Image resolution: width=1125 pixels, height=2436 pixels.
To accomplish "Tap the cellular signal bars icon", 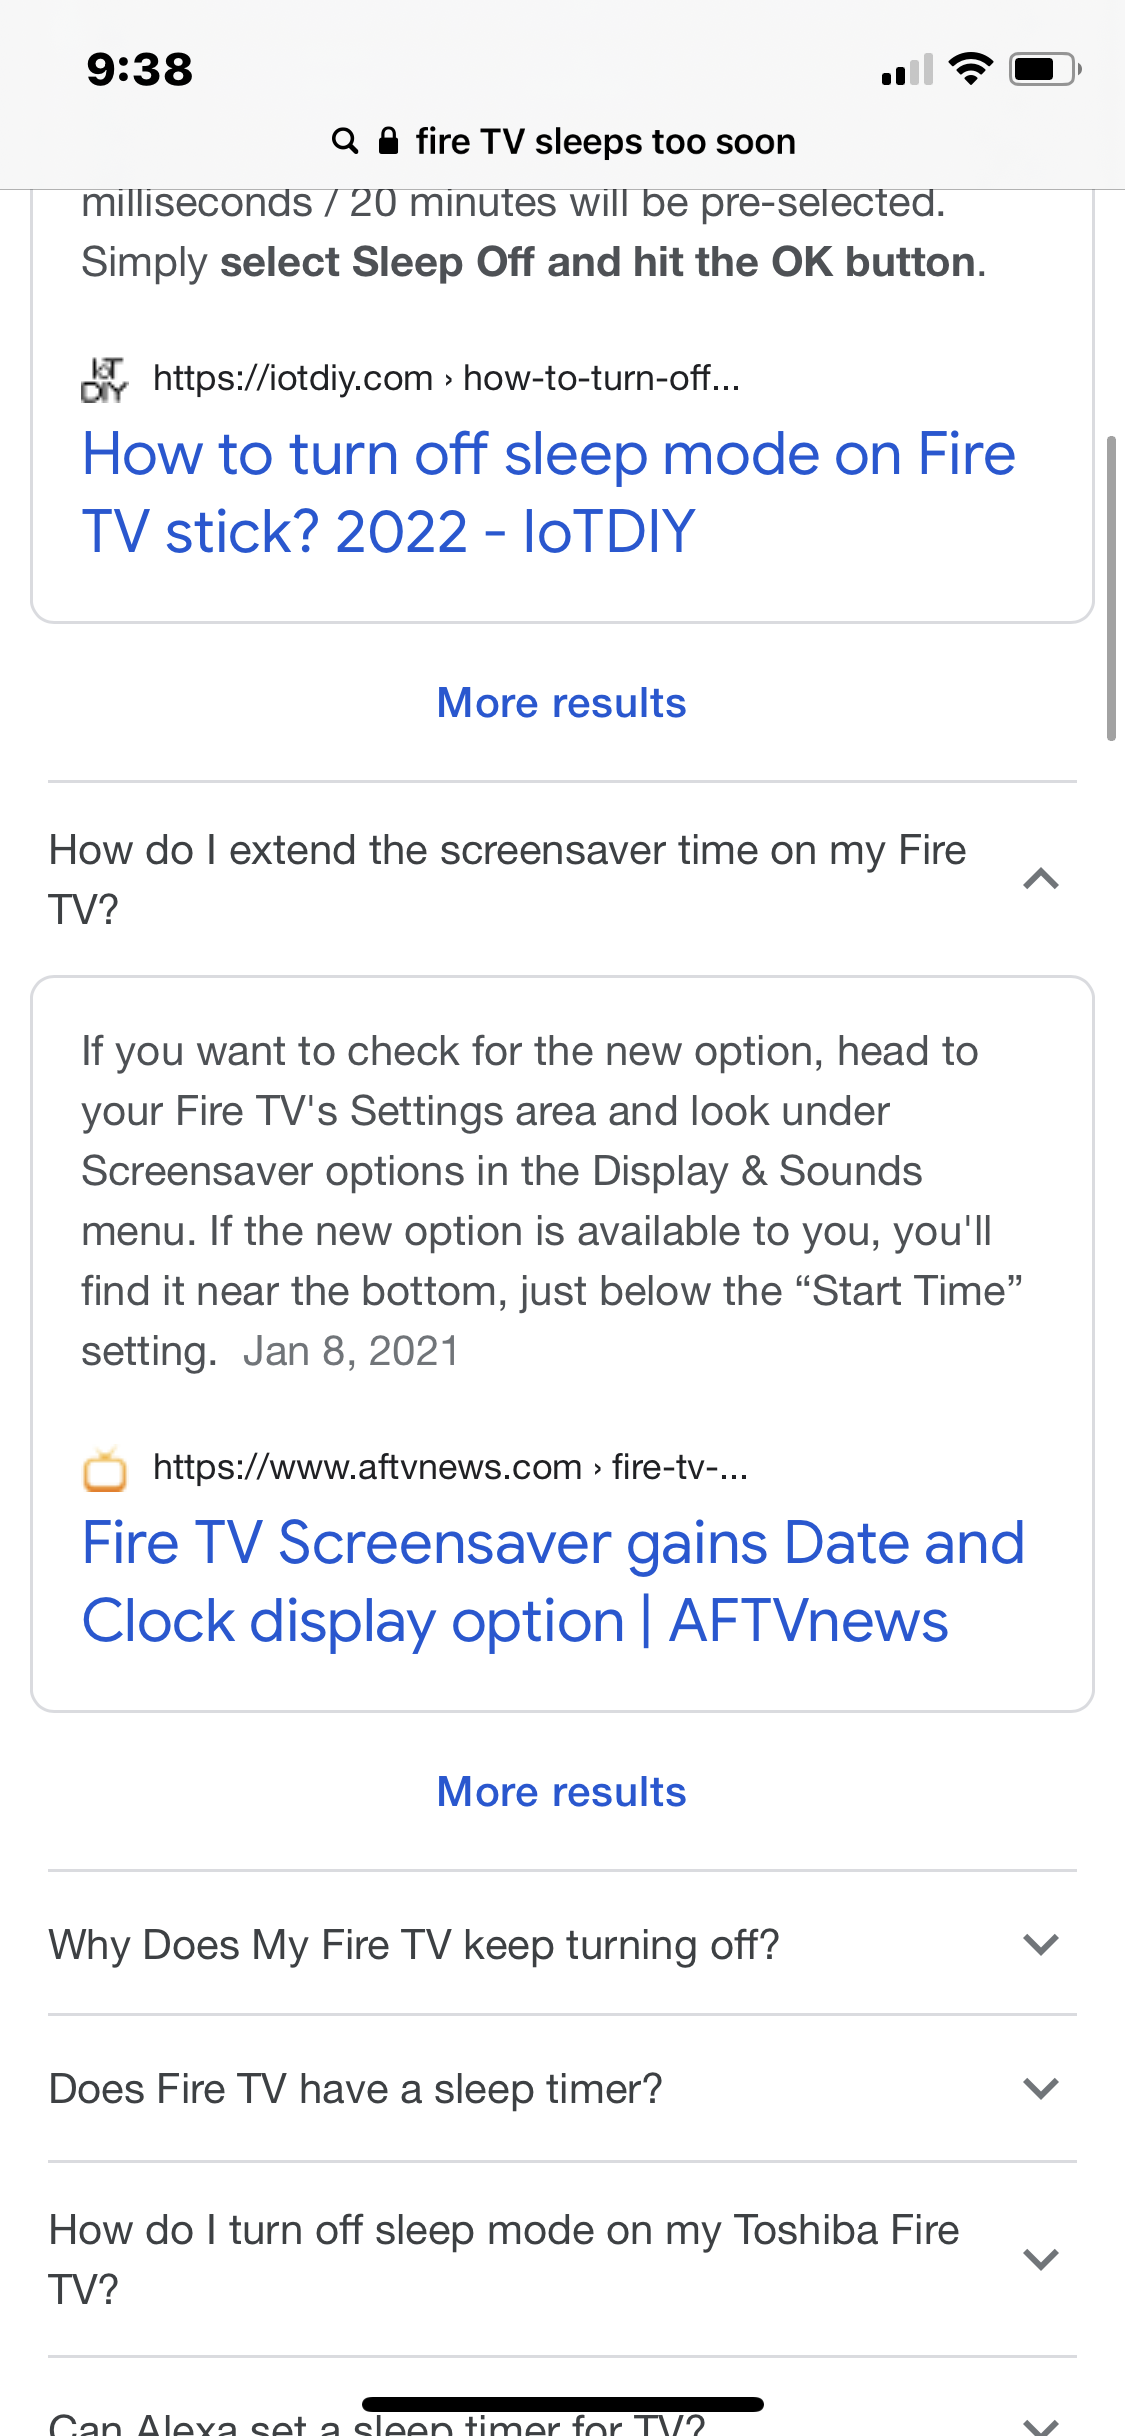I will click(907, 70).
